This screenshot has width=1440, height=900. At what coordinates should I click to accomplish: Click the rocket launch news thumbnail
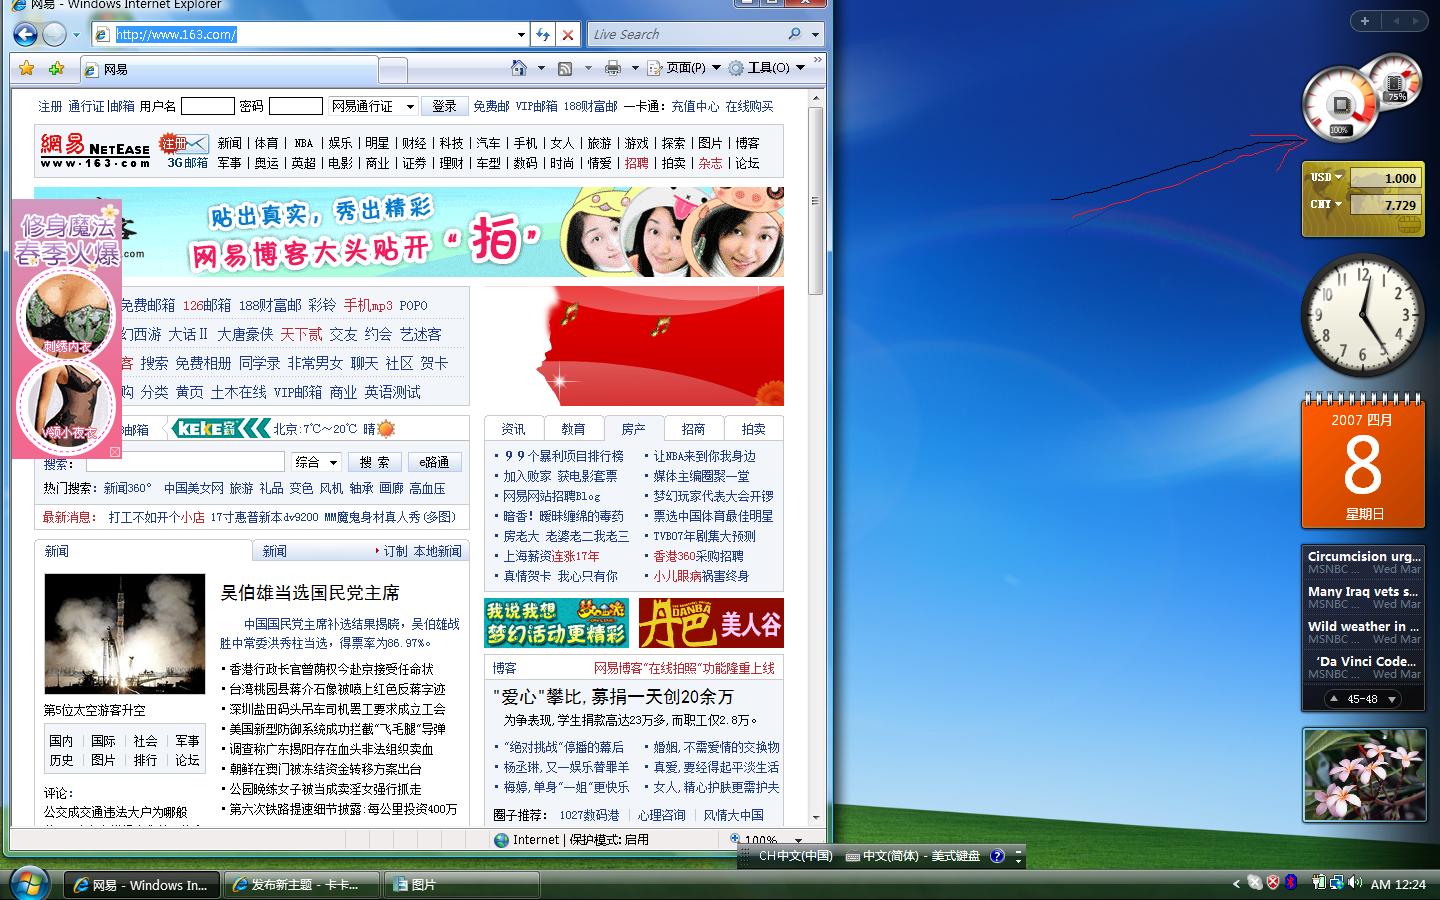pos(125,633)
